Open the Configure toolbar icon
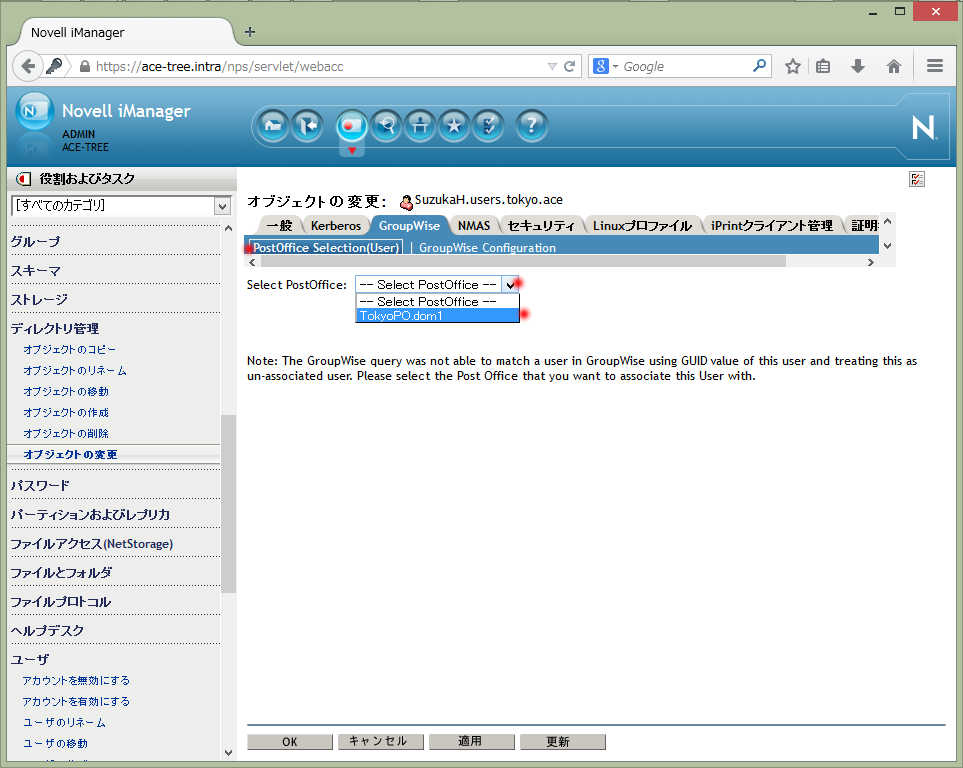The width and height of the screenshot is (963, 768). coord(420,126)
